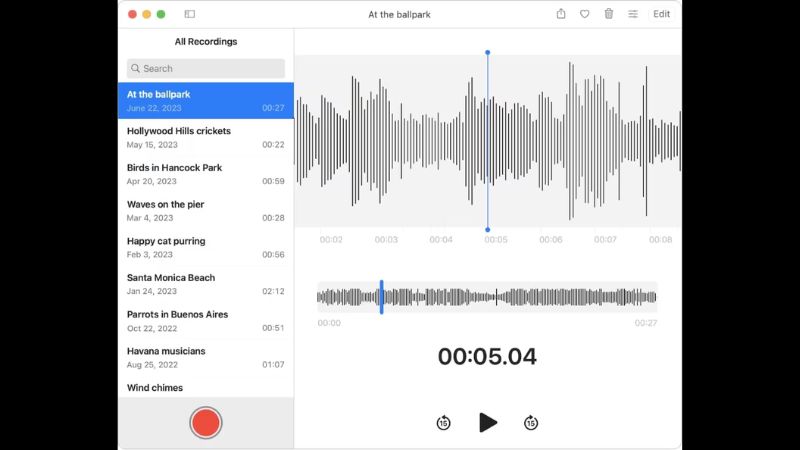The image size is (800, 450).
Task: Skip back 15 seconds
Action: click(x=443, y=423)
